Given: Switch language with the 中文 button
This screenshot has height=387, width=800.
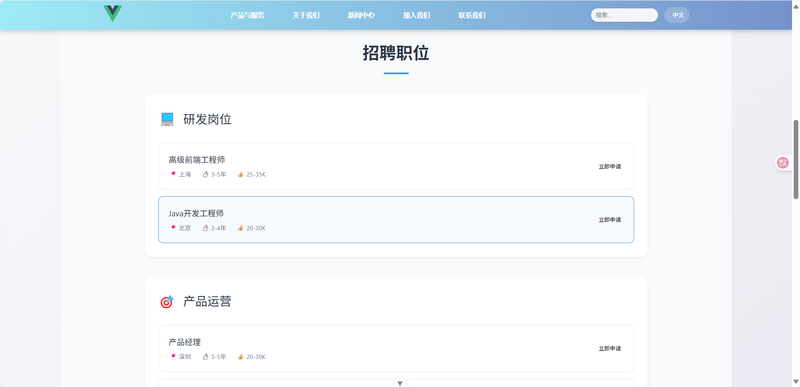Looking at the screenshot, I should (x=677, y=15).
